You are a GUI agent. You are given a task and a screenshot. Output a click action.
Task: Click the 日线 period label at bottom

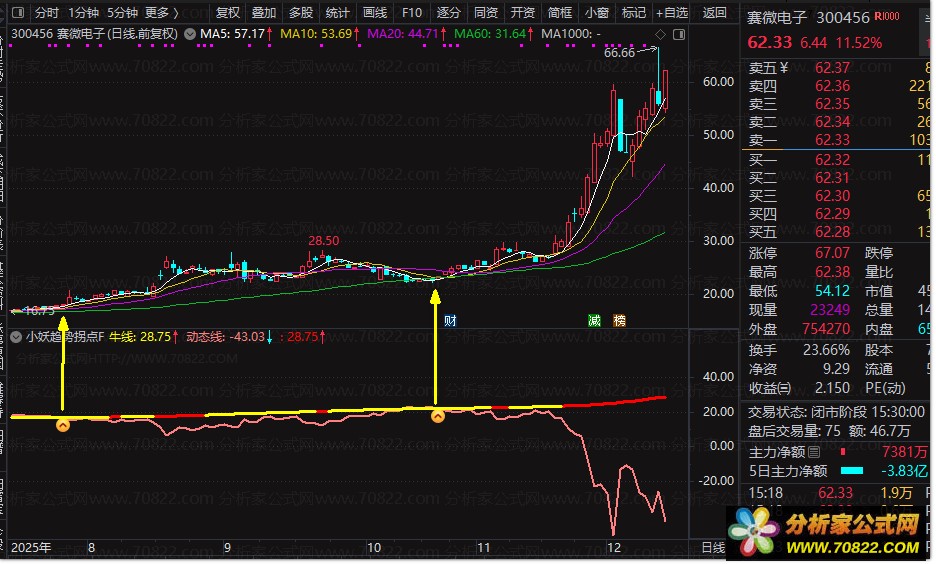(713, 547)
